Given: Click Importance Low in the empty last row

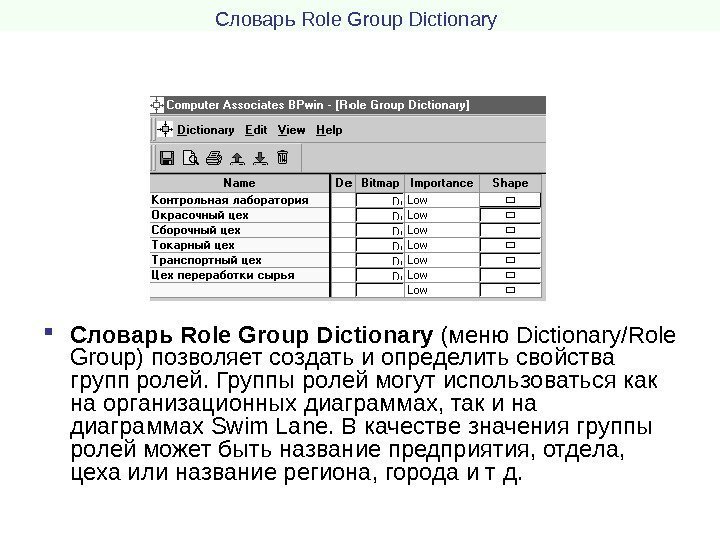Looking at the screenshot, I should 442,290.
